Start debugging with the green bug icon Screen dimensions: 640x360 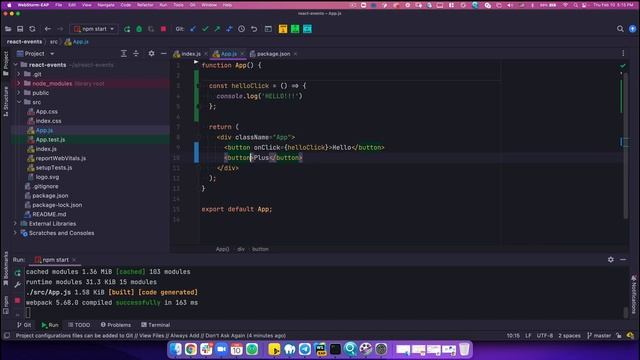coord(139,29)
